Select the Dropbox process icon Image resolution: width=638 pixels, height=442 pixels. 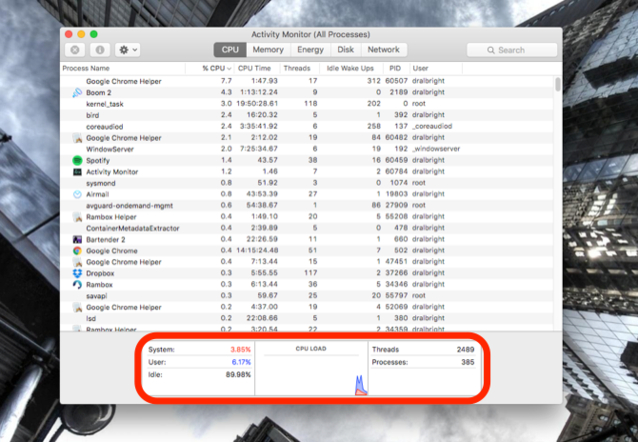[77, 273]
